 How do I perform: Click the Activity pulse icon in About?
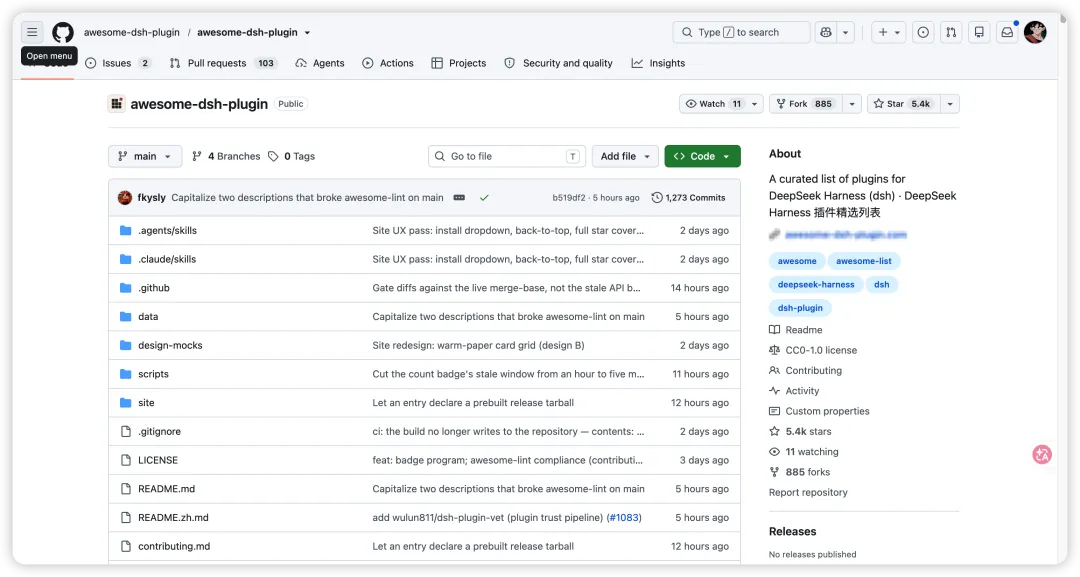[x=774, y=390]
